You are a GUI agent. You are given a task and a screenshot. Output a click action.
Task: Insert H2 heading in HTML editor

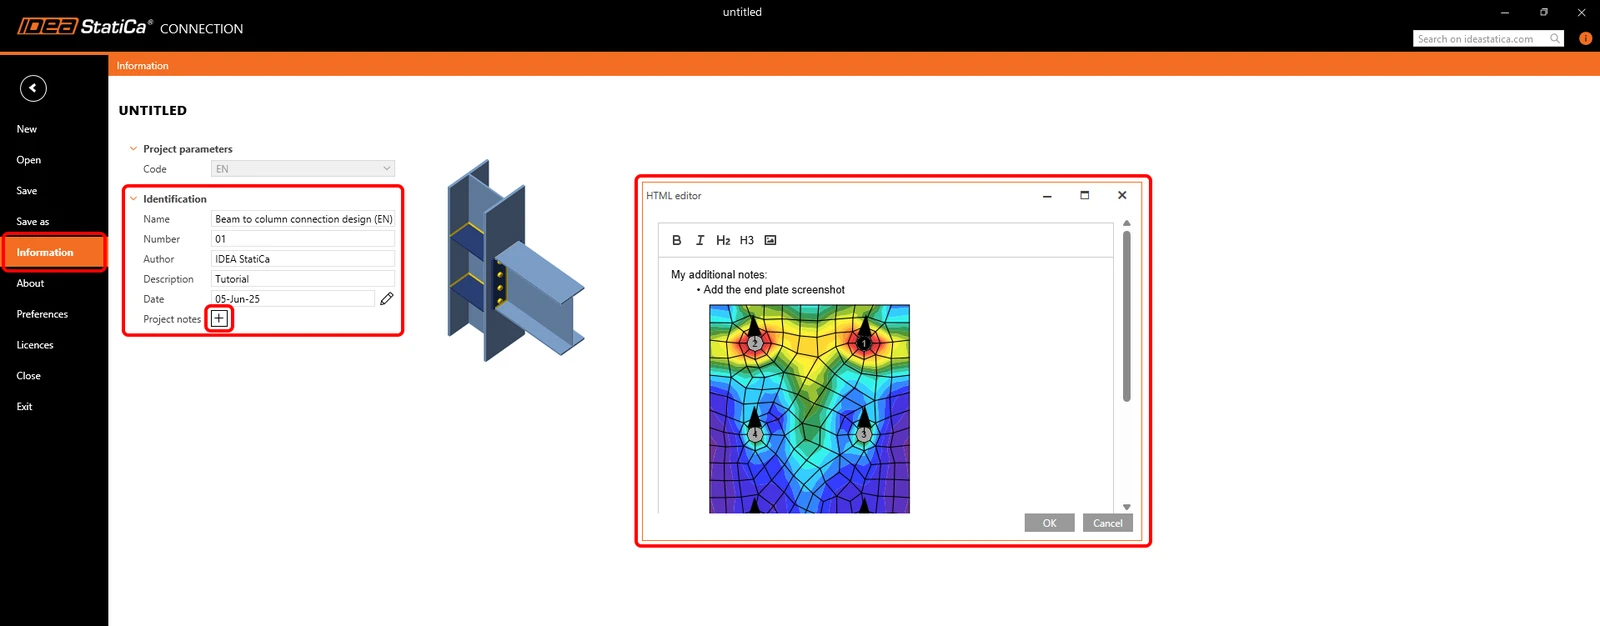(723, 240)
